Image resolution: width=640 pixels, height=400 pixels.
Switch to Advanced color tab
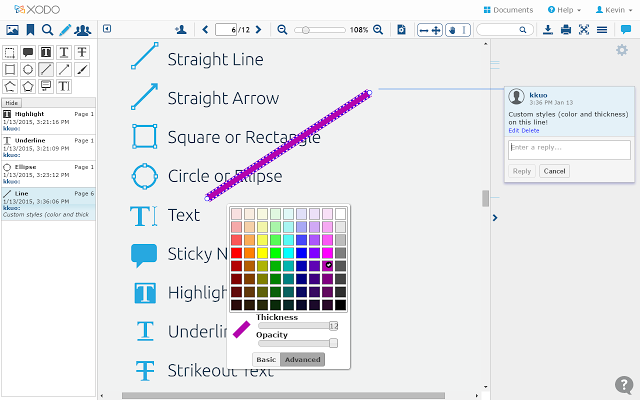[x=302, y=360]
